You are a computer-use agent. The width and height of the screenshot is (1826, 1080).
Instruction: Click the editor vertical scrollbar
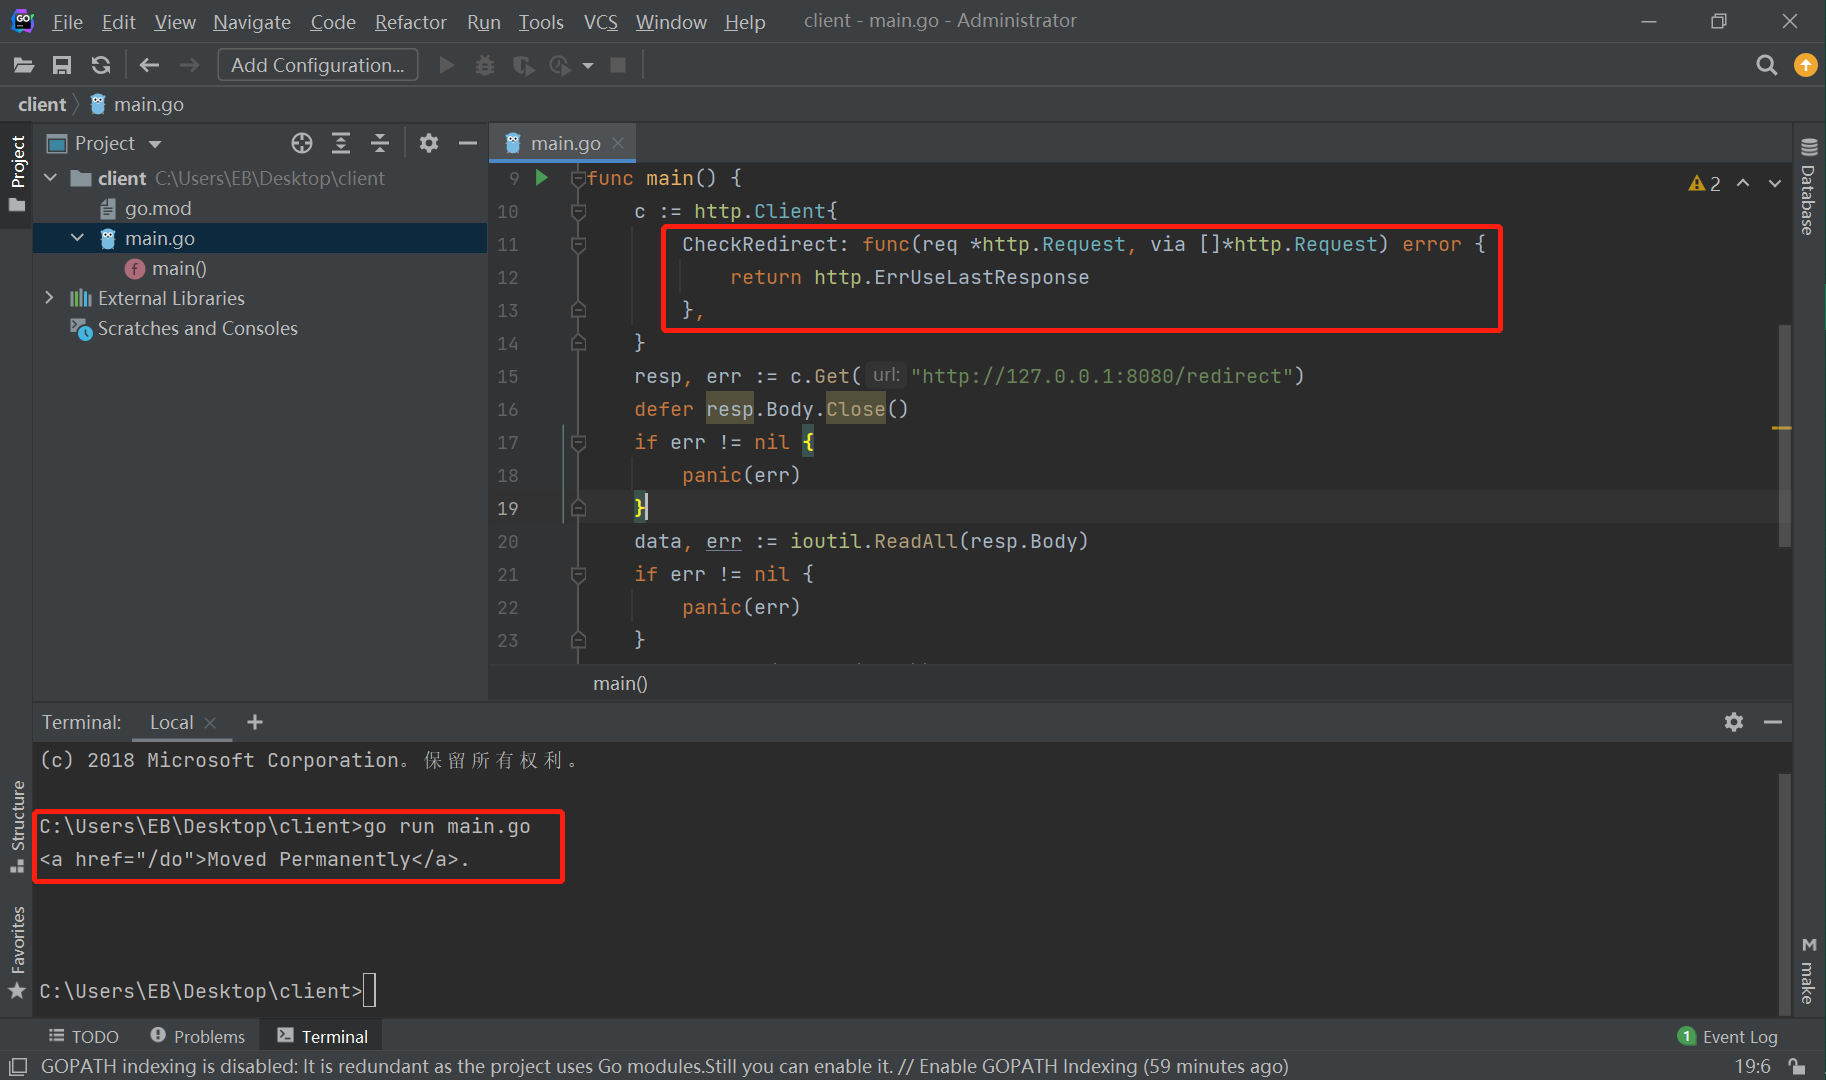[1784, 436]
